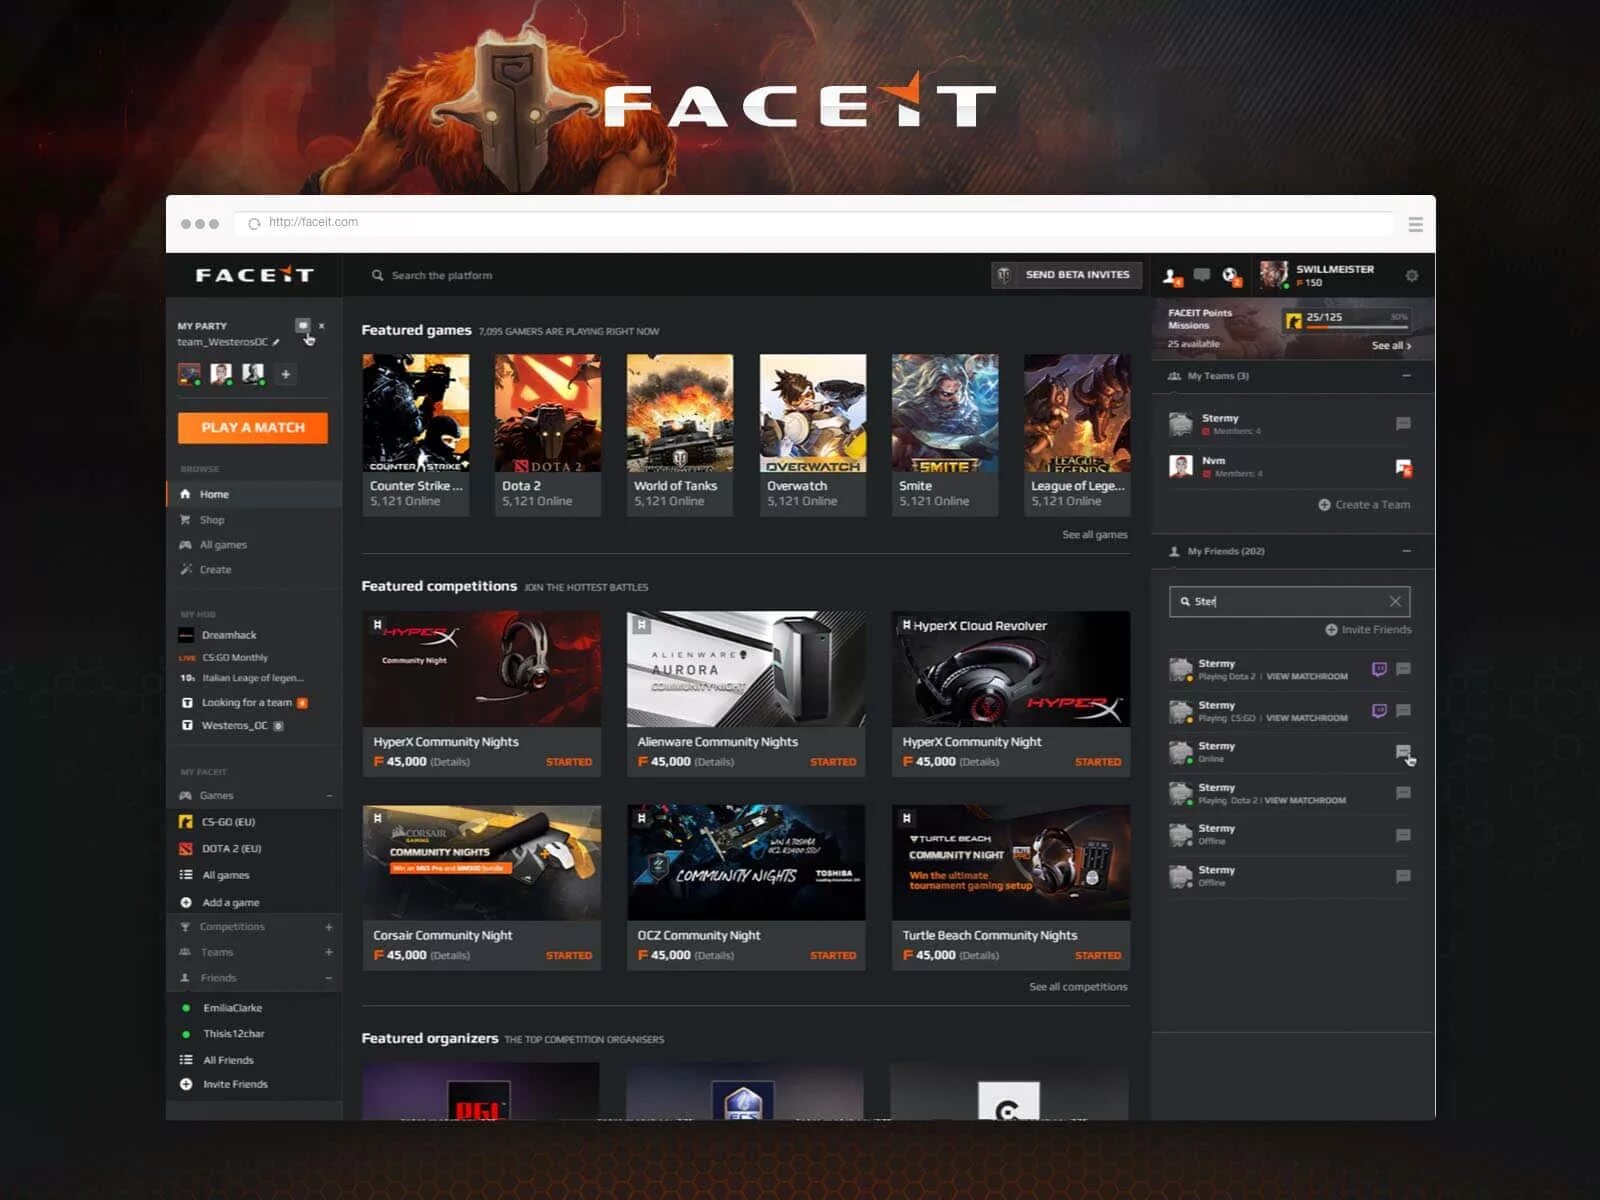Screen dimensions: 1600x1200
Task: Click the Stermy team chat icon in My Teams
Action: pos(1403,424)
